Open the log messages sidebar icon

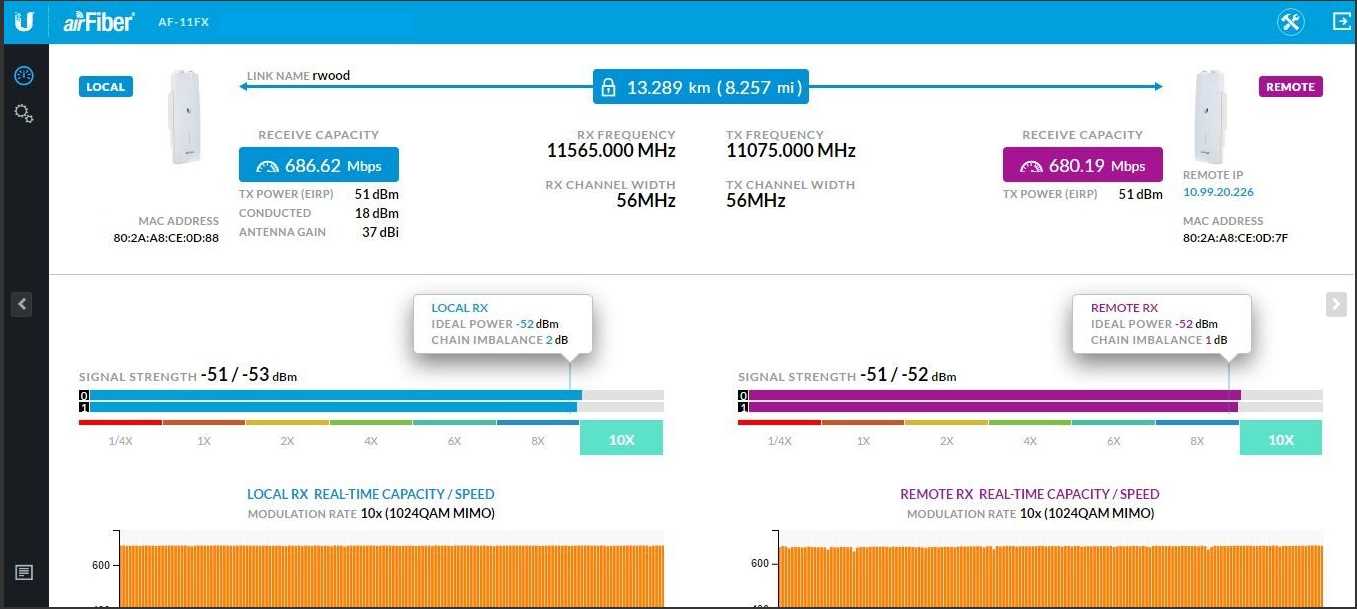24,572
